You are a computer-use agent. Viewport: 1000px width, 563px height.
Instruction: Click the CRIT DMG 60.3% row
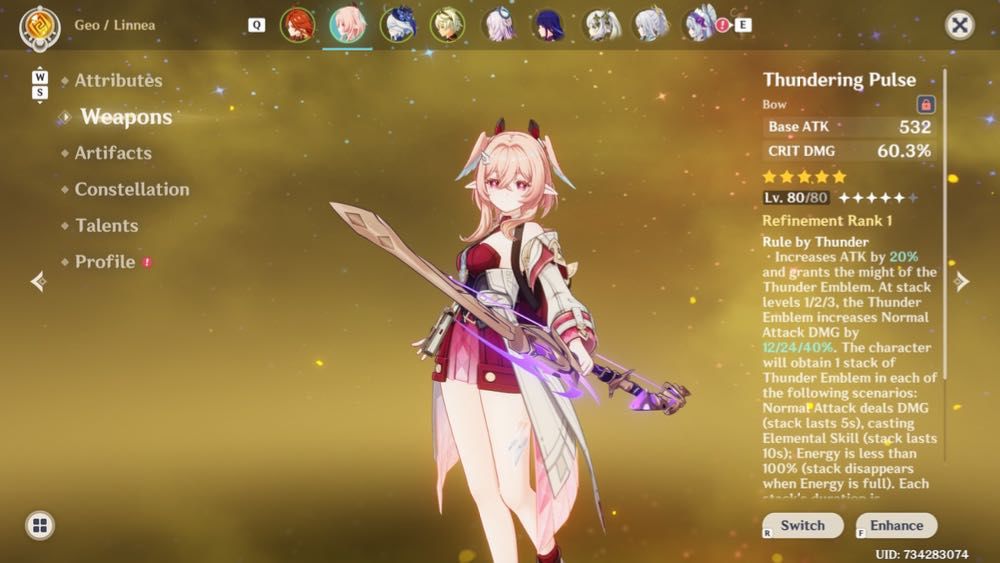(x=849, y=151)
